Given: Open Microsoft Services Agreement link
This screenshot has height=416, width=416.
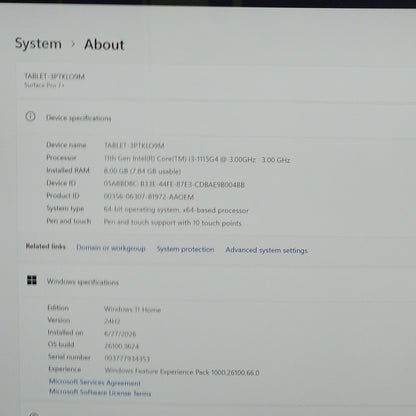Looking at the screenshot, I should pyautogui.click(x=95, y=382).
